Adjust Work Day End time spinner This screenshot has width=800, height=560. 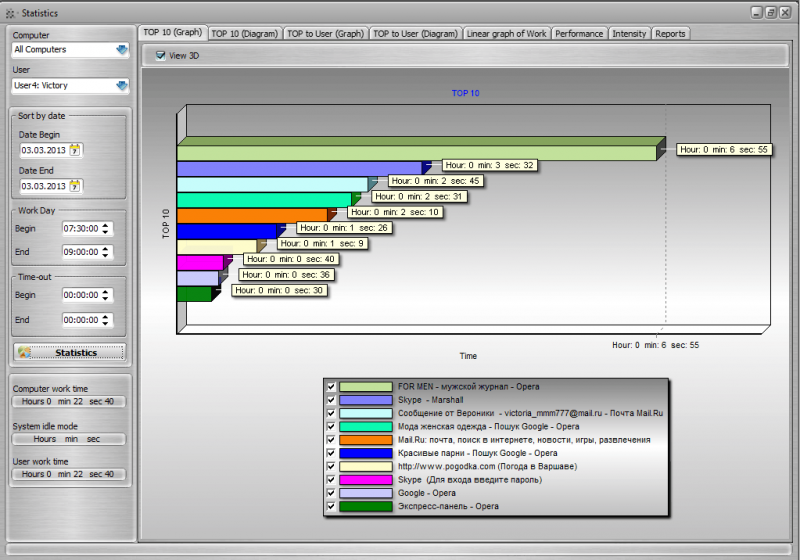pos(105,252)
